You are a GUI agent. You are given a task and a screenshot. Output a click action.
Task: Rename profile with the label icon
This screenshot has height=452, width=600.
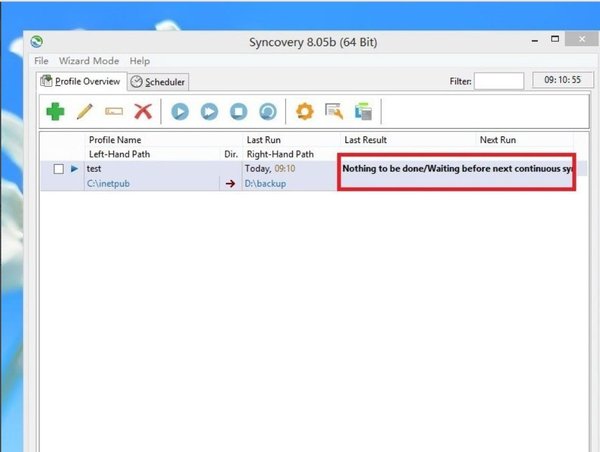114,111
